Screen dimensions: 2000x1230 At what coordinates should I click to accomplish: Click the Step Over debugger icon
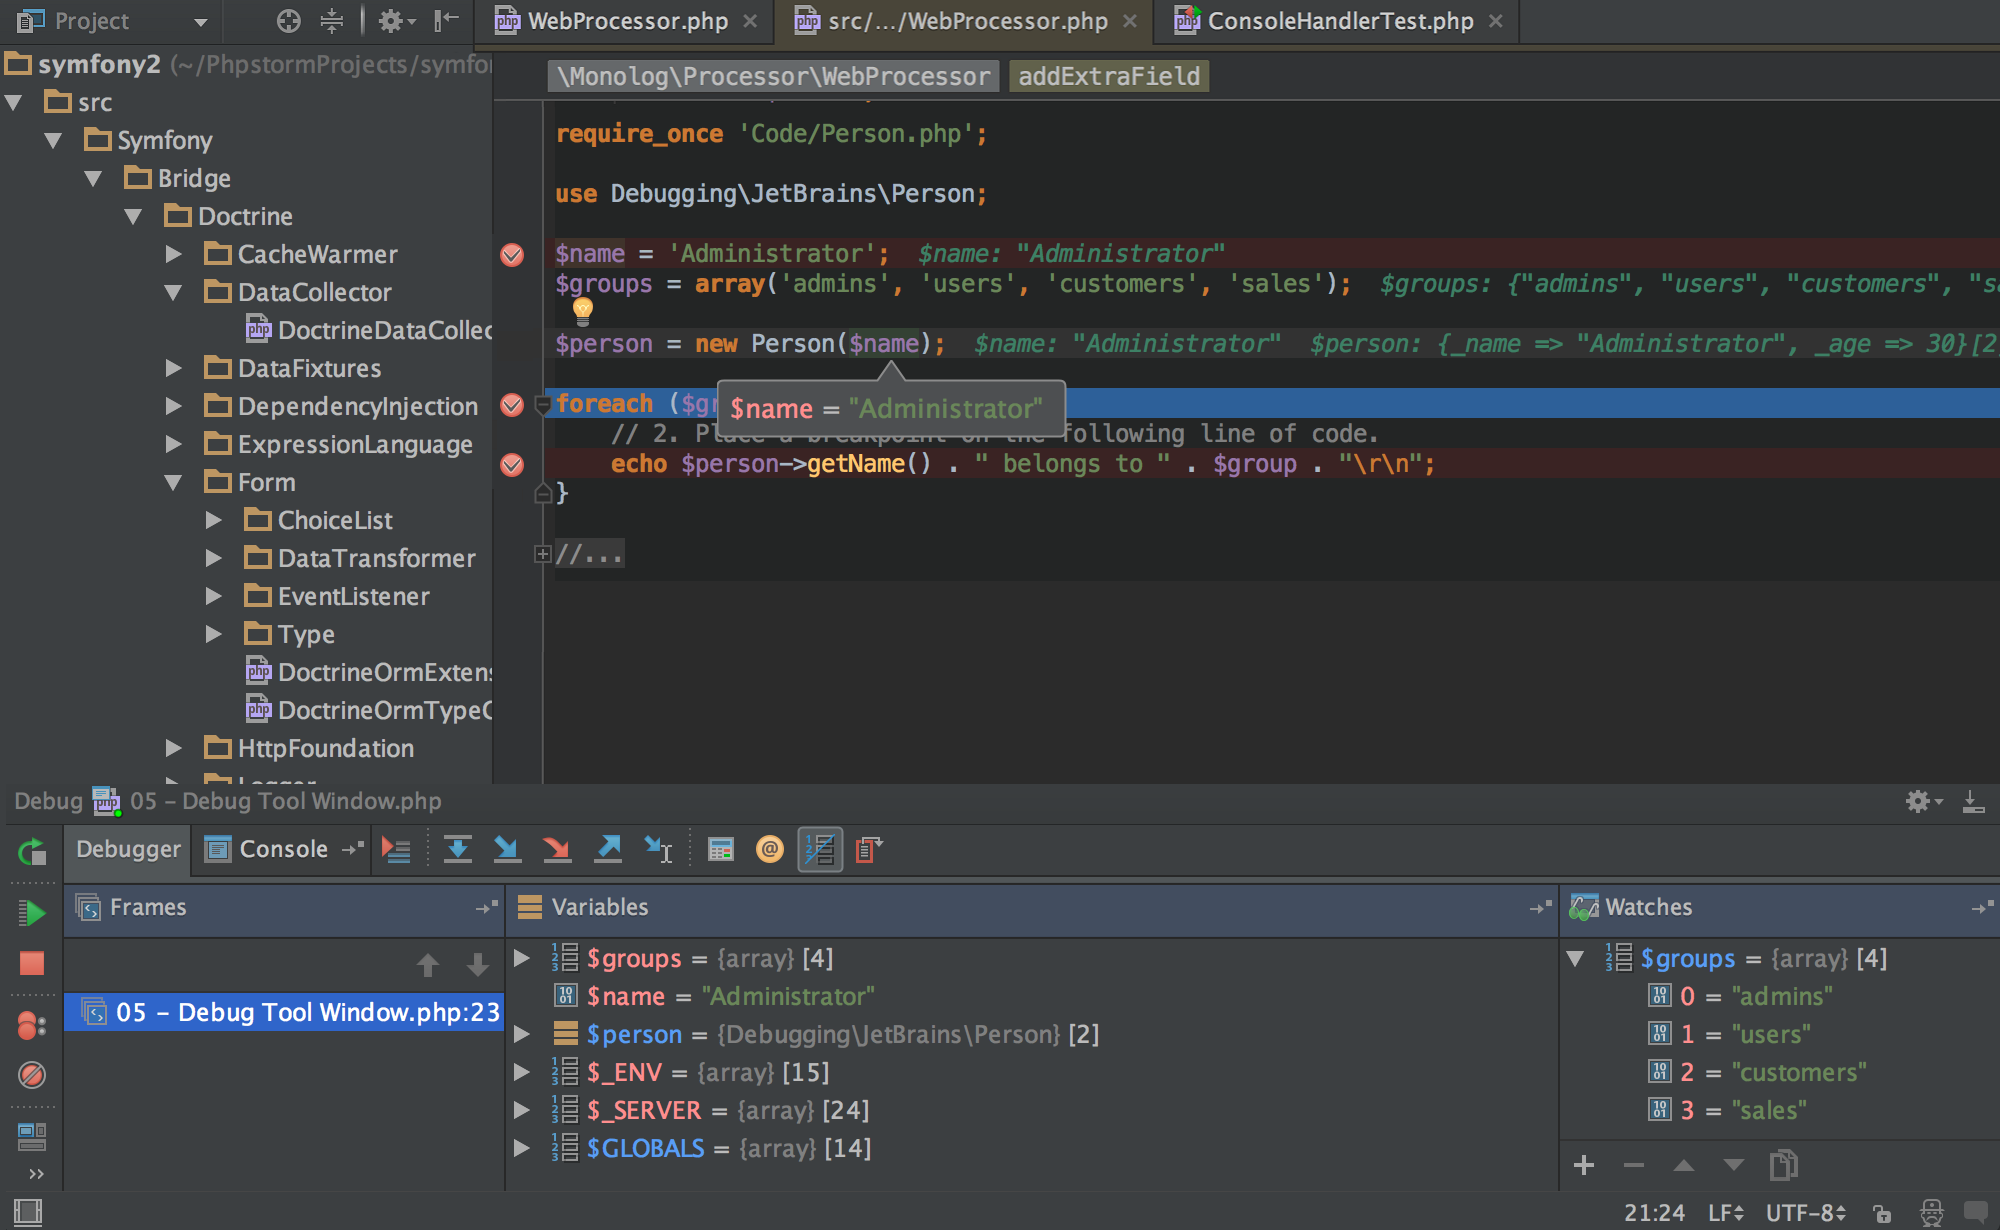point(457,847)
